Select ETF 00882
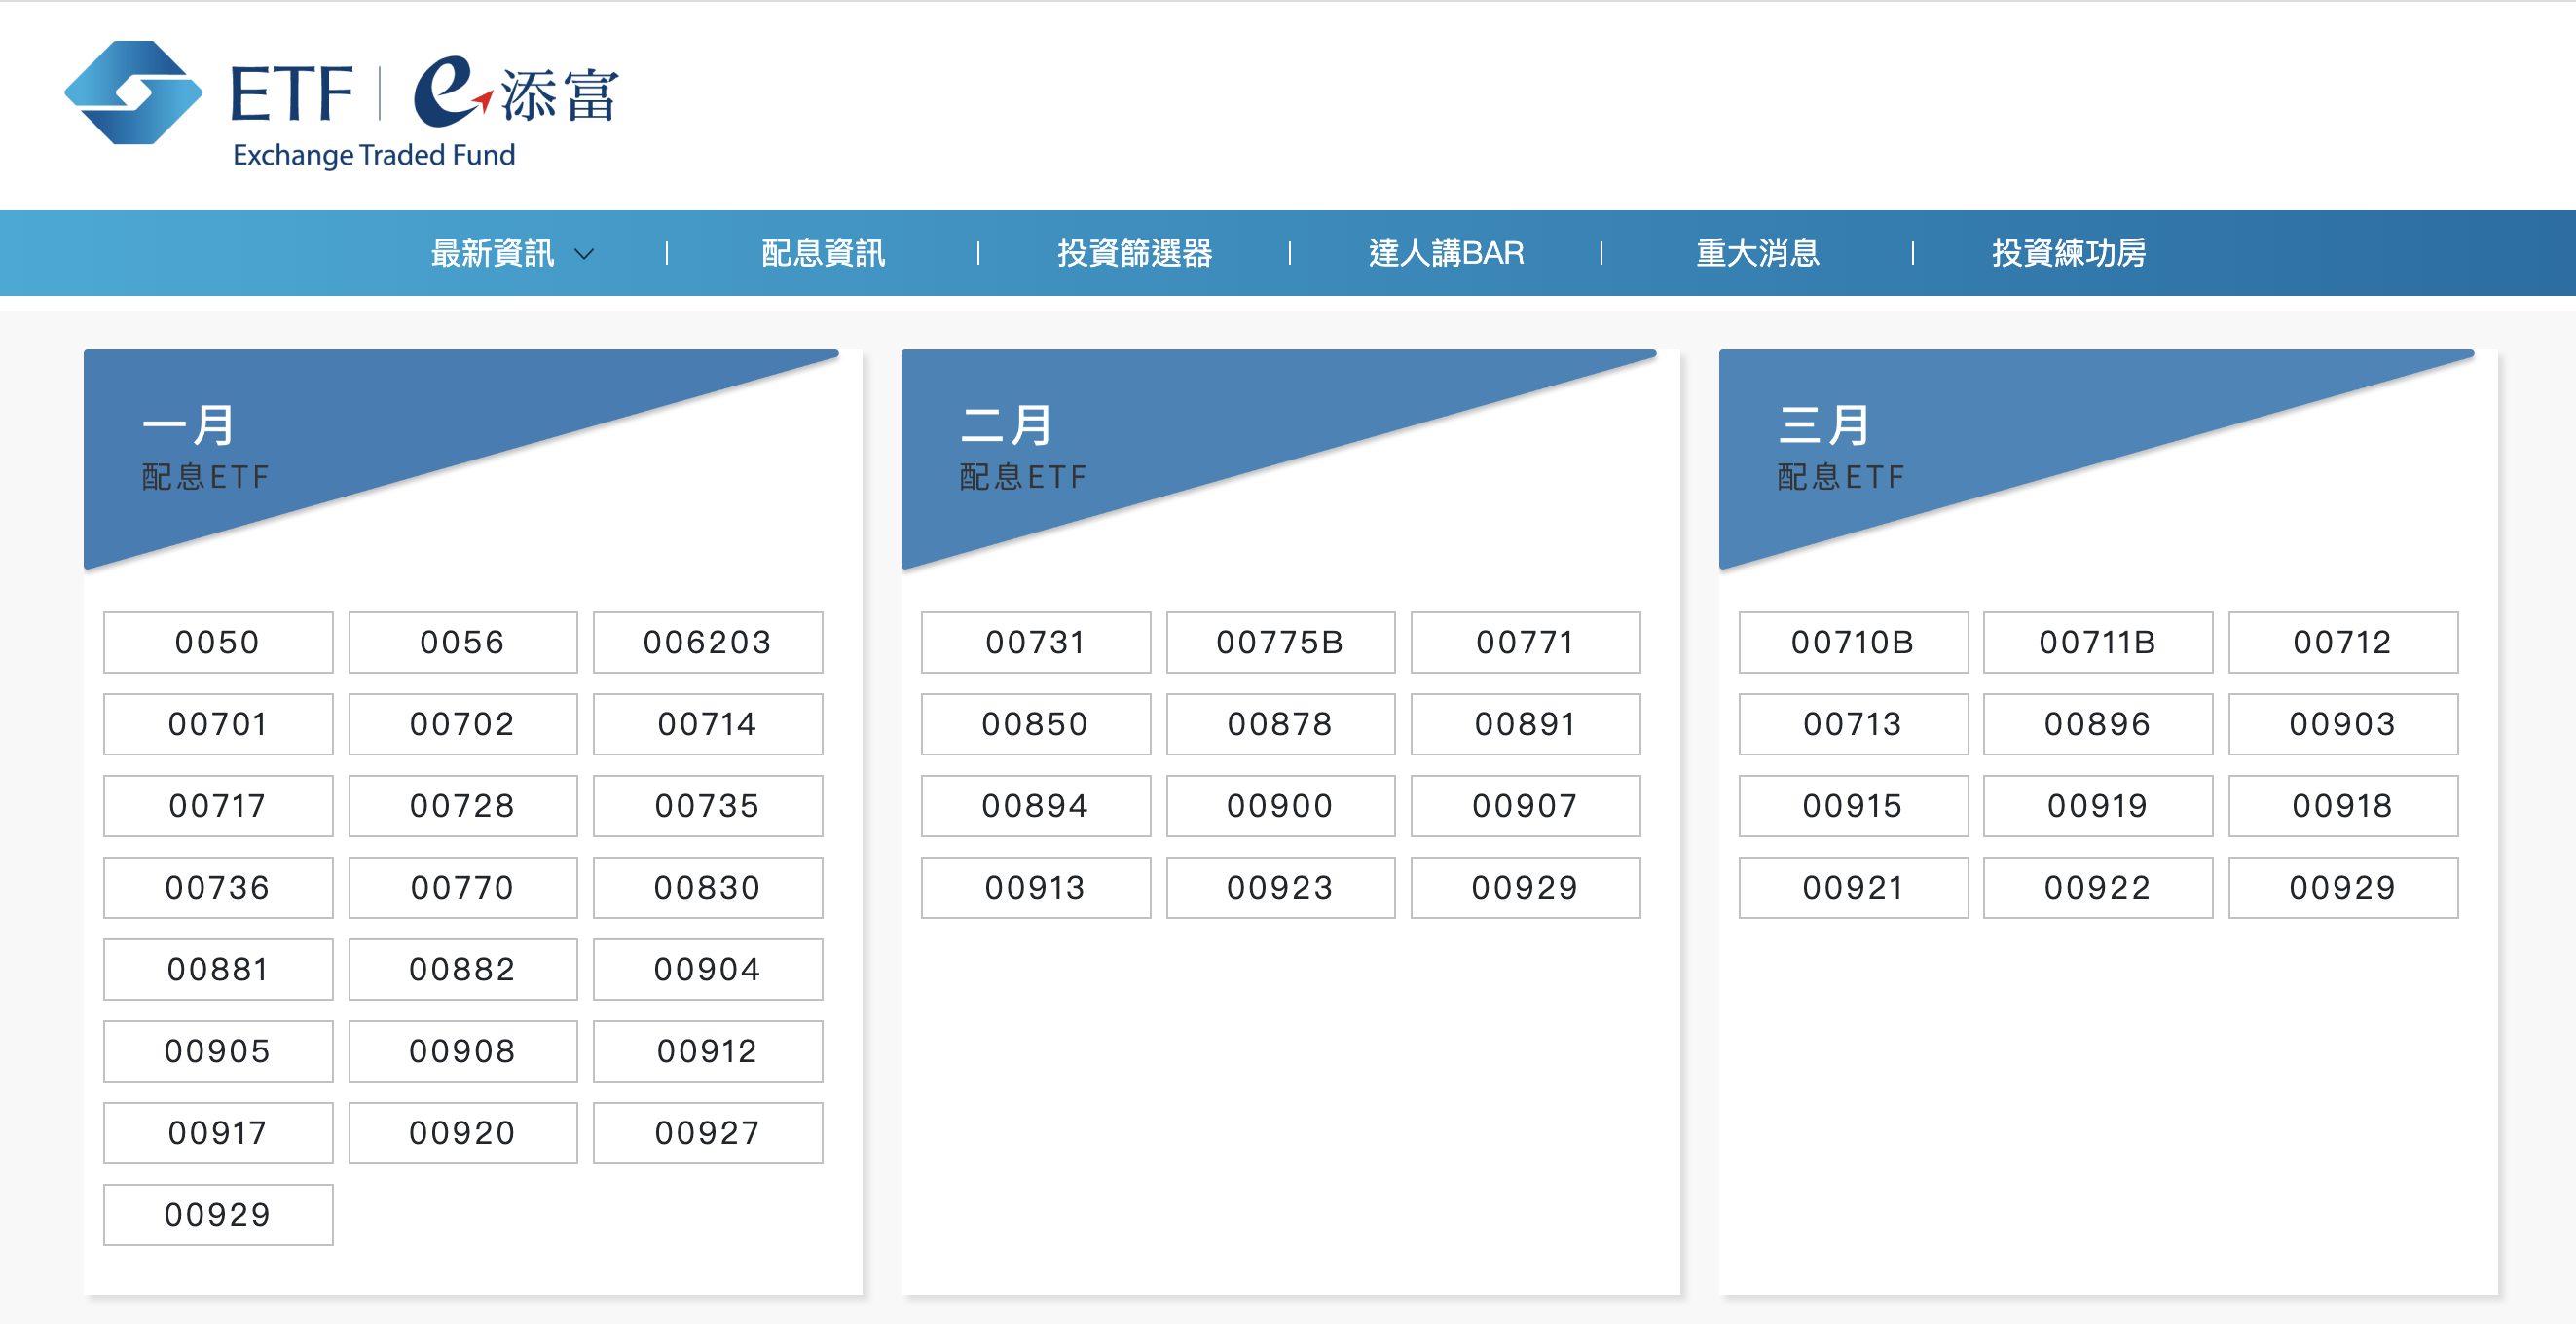Viewport: 2576px width, 1324px height. [x=463, y=970]
